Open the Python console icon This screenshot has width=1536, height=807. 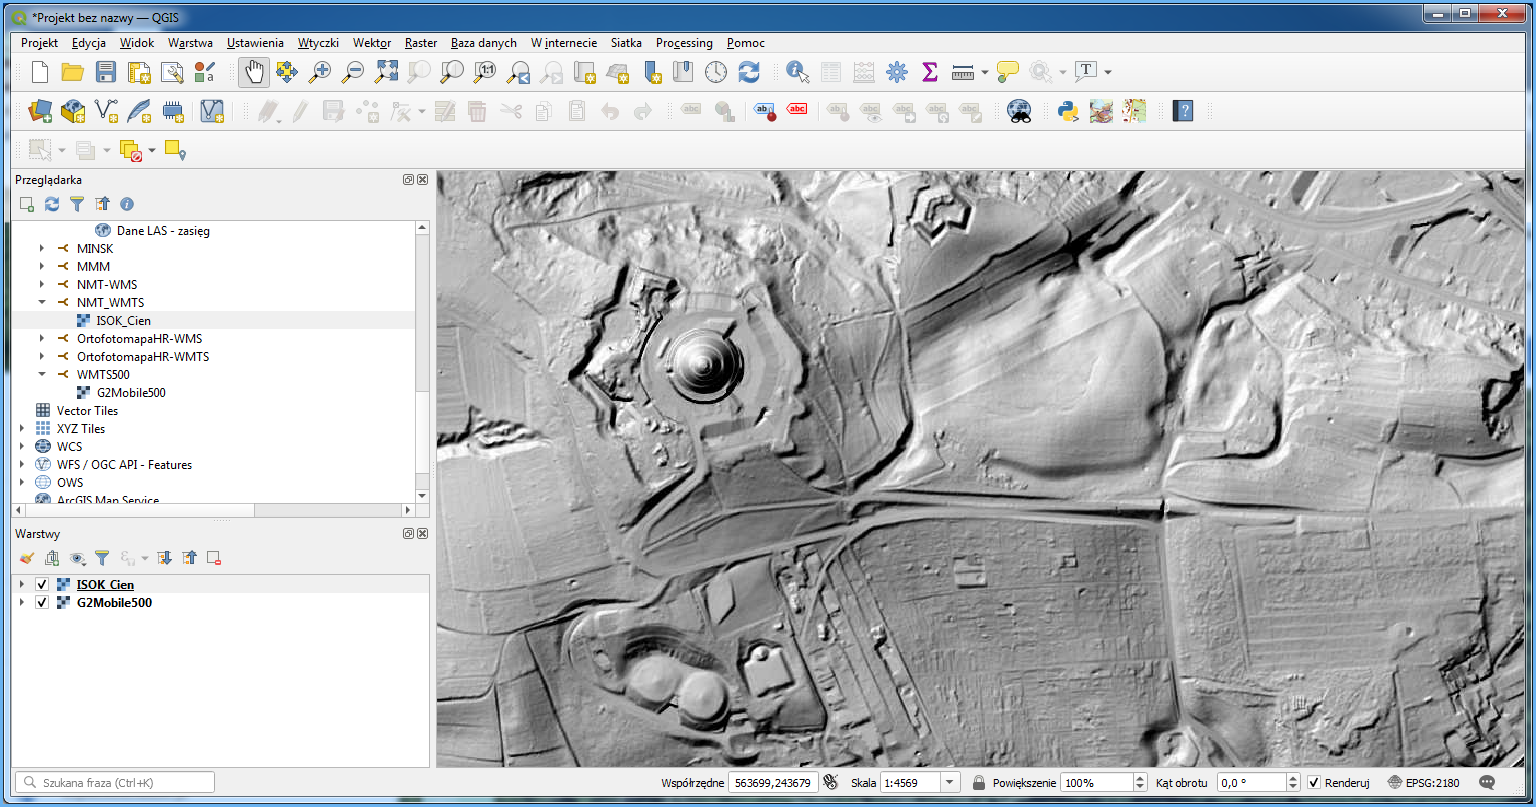1068,111
